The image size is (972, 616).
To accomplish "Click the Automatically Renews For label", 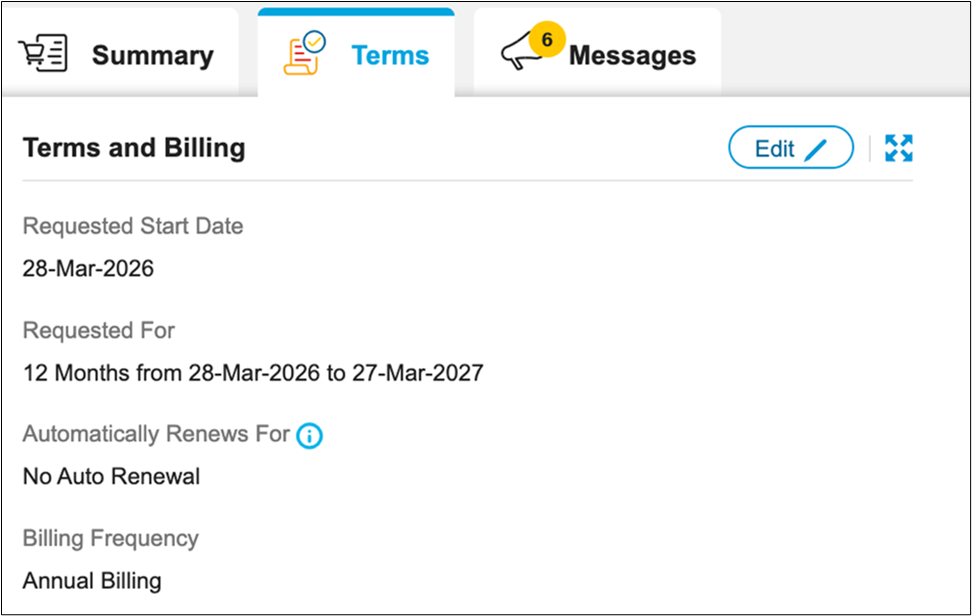I will [x=157, y=434].
